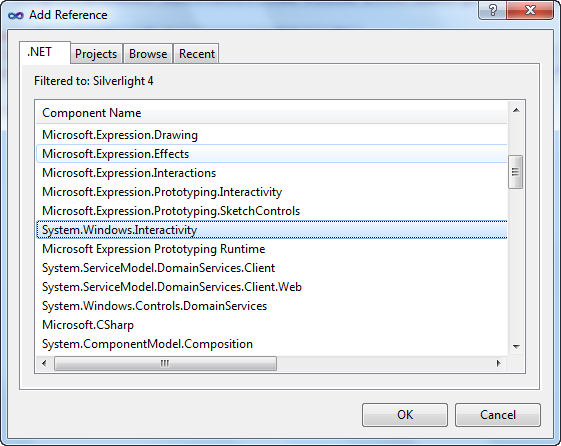Screen dimensions: 561x446
Task: Click the Visual Studio infinity icon in title bar
Action: (x=16, y=15)
